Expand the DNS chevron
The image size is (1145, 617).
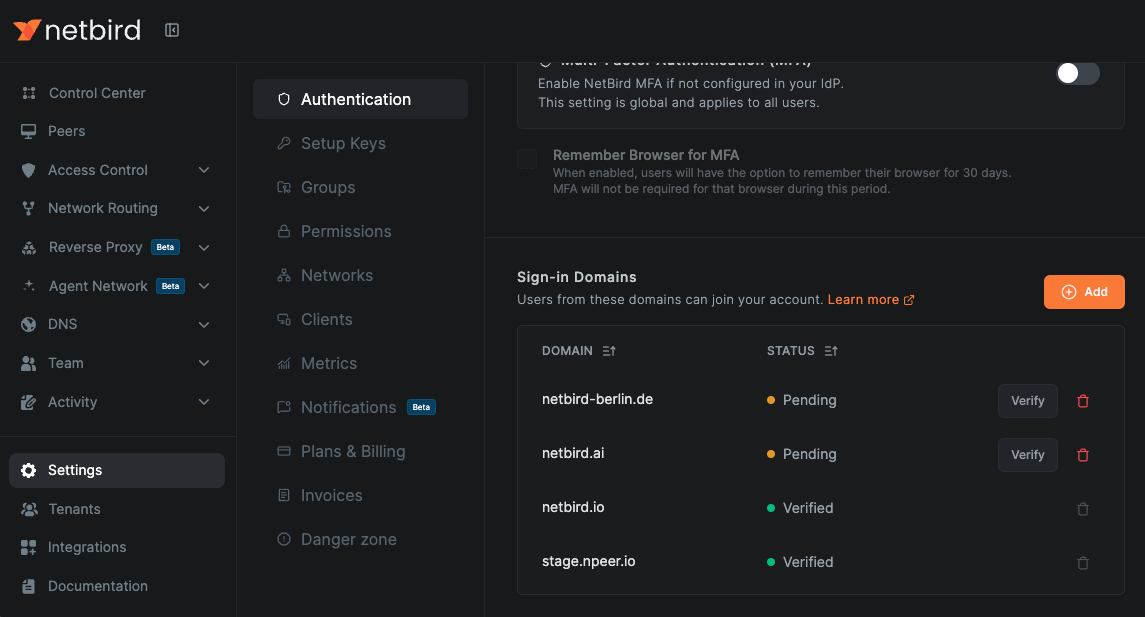(x=204, y=325)
